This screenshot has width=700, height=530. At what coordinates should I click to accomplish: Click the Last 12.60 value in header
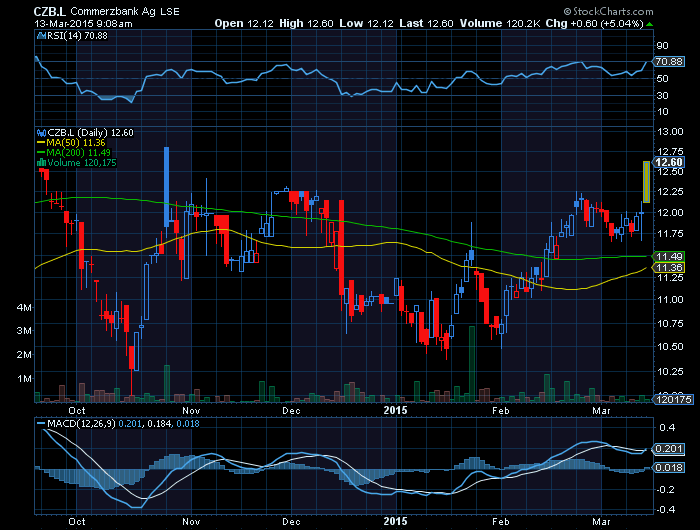coord(426,23)
